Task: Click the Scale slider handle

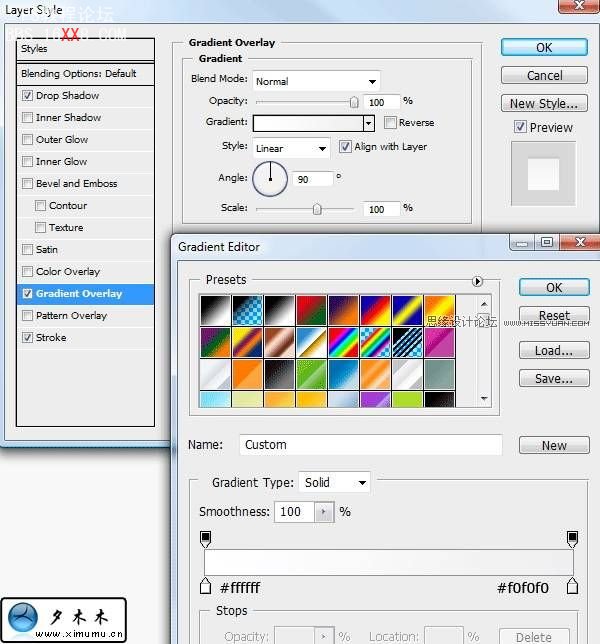Action: click(317, 209)
